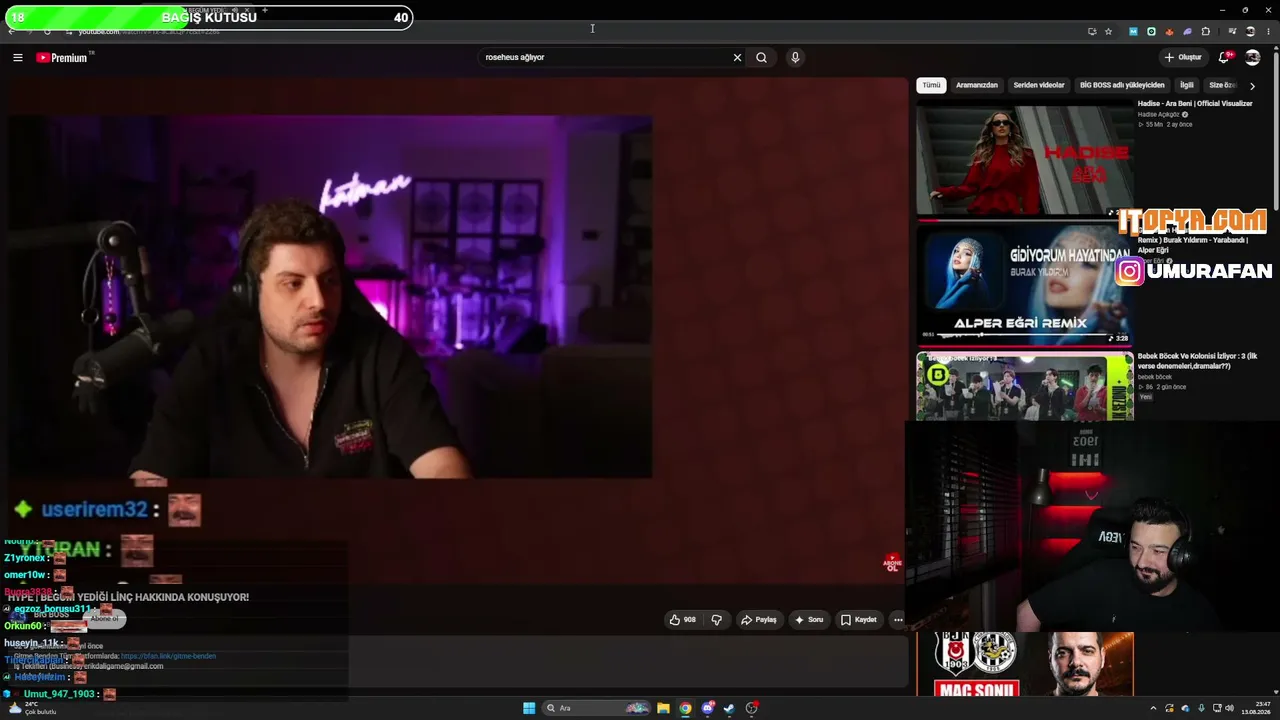
Task: Select the Tümü filter chip
Action: coord(931,86)
